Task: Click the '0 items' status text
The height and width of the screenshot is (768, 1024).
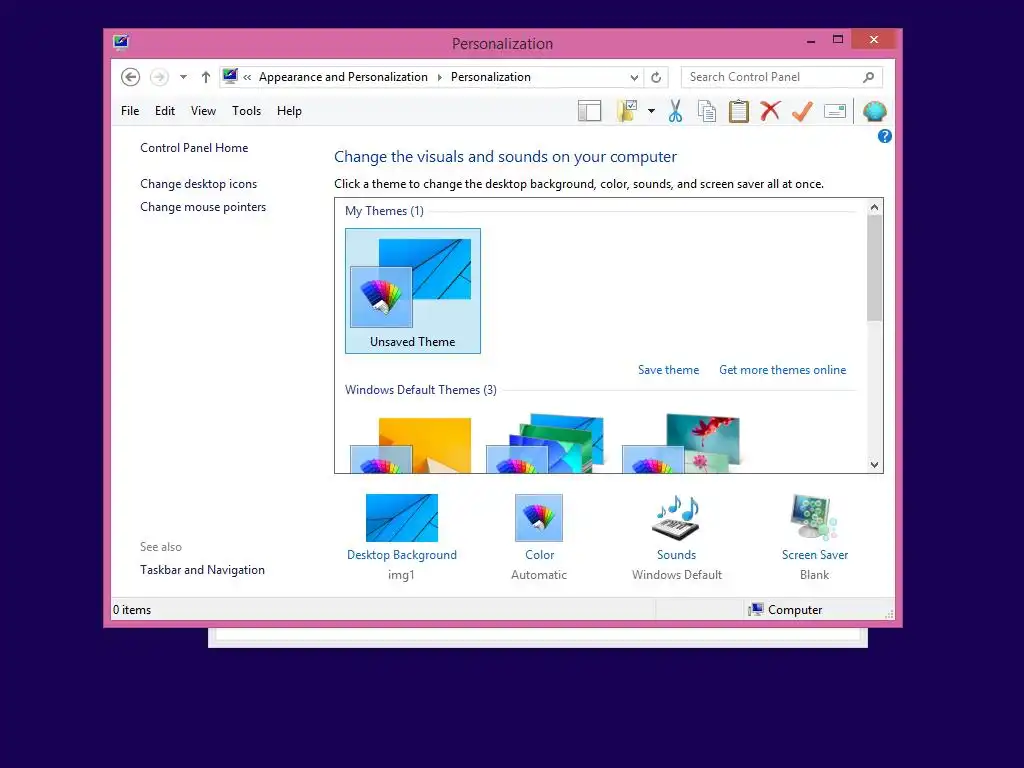Action: (x=132, y=610)
